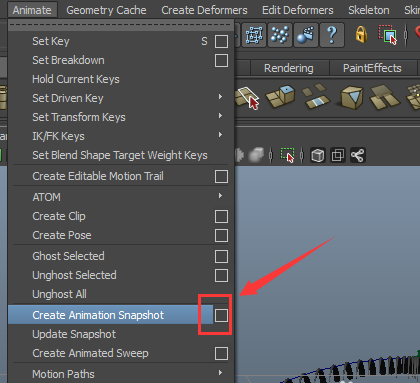Select Hold Current Keys
Viewport: 420px width, 383px height.
pos(121,79)
